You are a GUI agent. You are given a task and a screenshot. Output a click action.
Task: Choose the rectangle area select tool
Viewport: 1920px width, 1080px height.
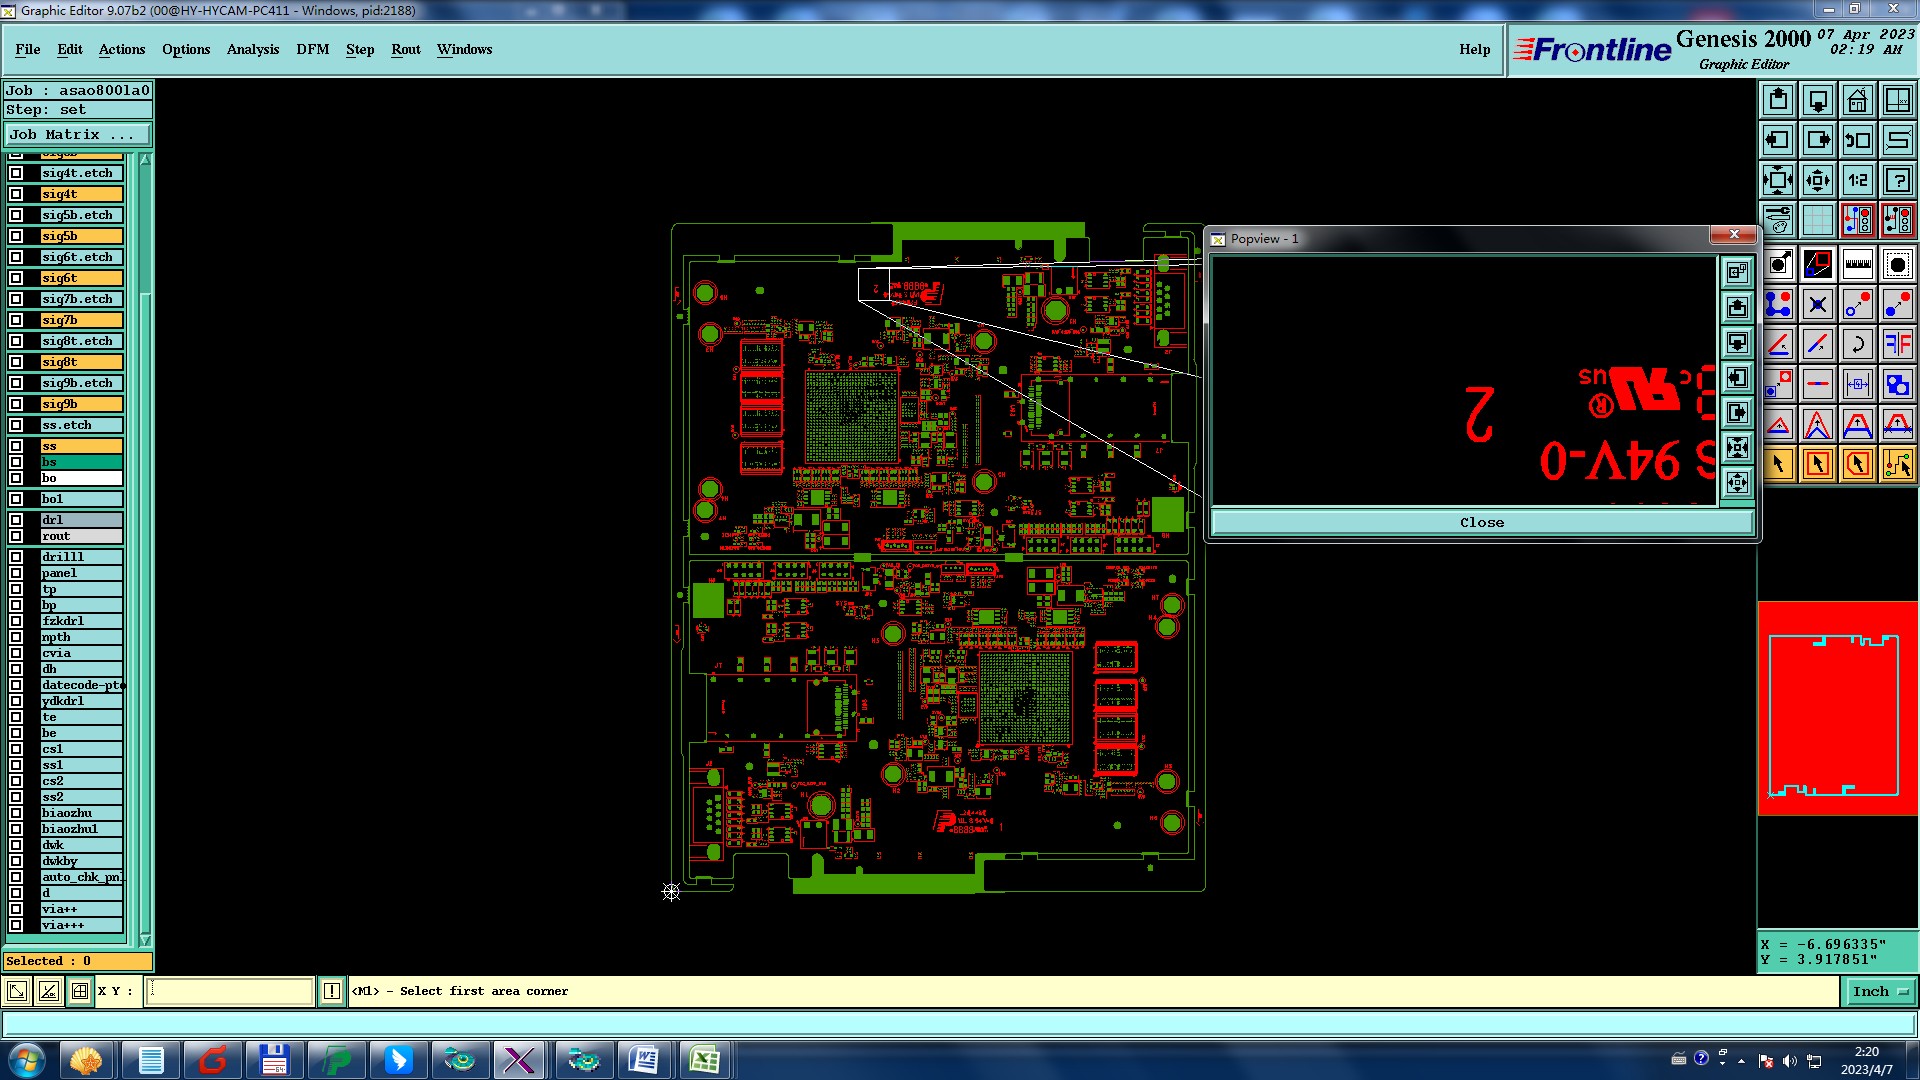pos(1817,464)
